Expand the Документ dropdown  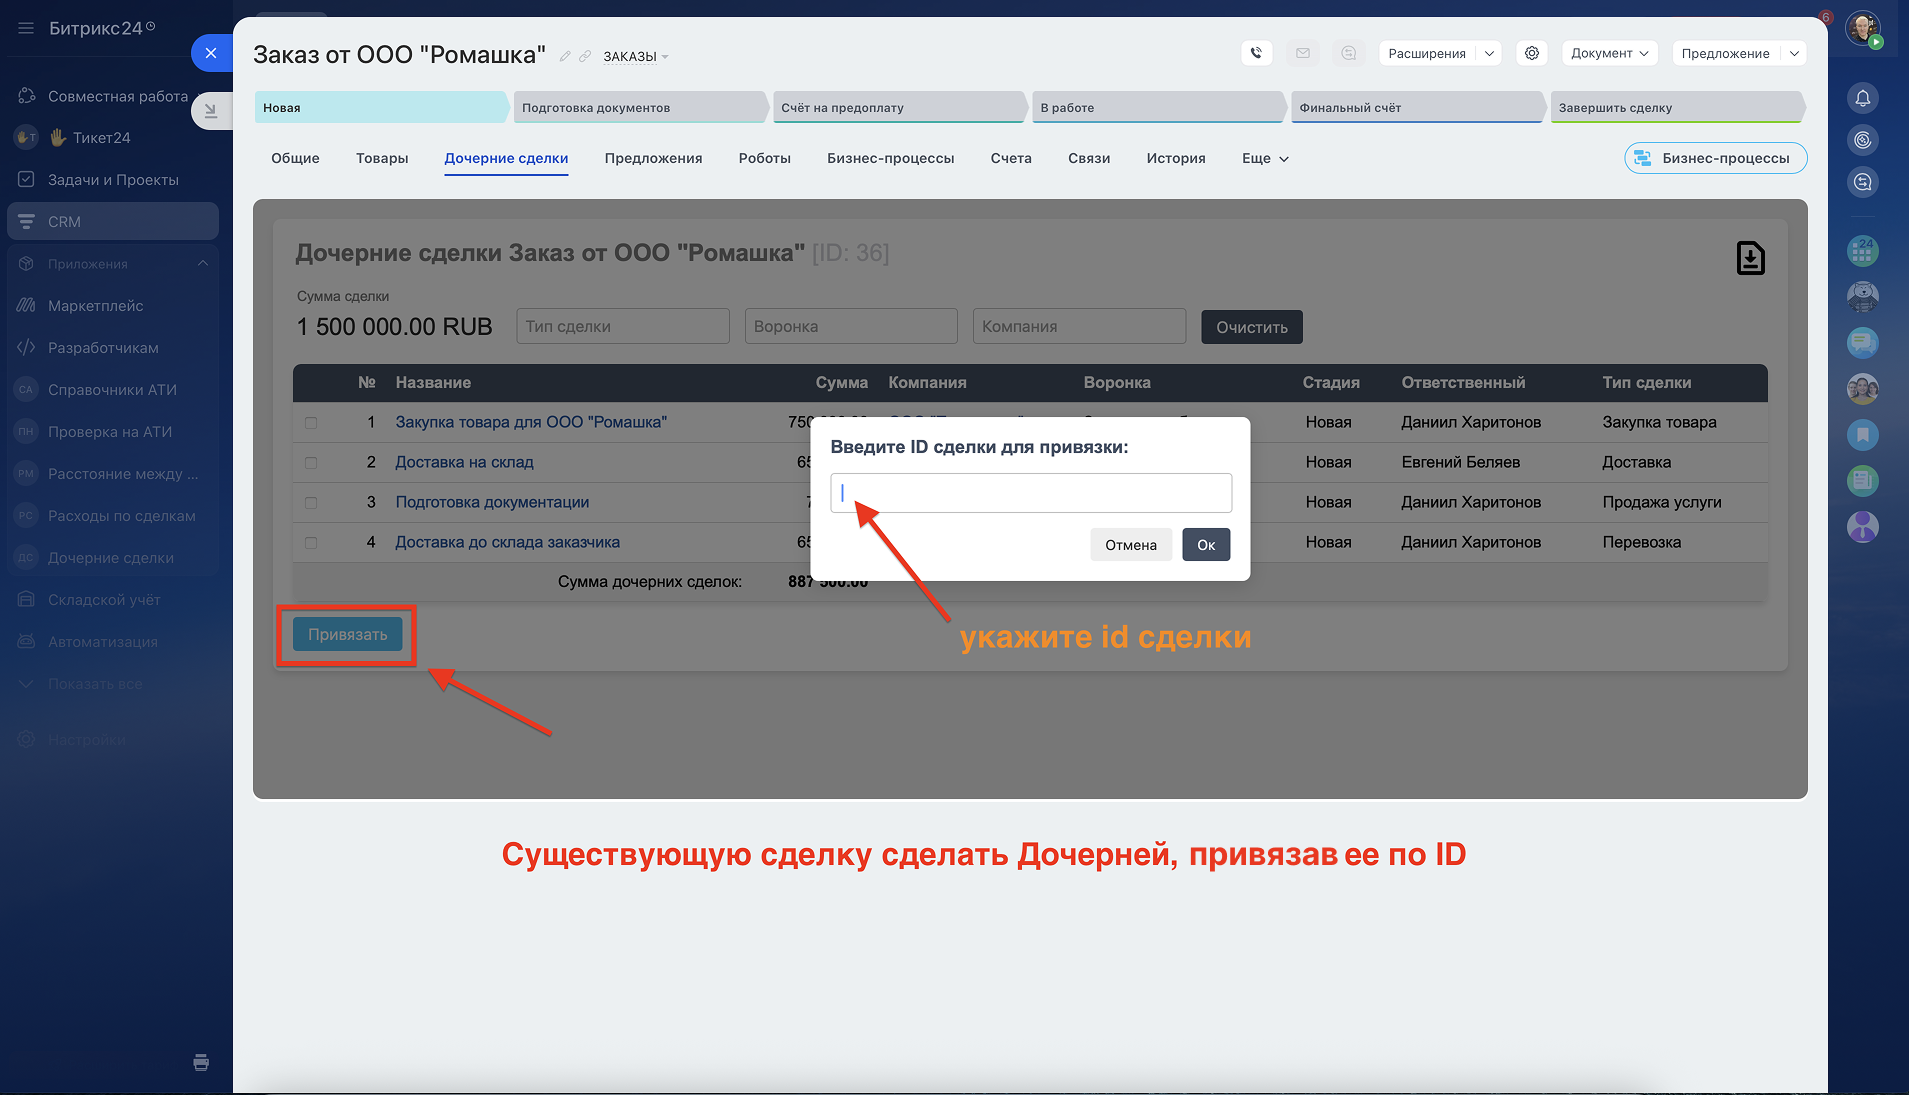pyautogui.click(x=1609, y=53)
